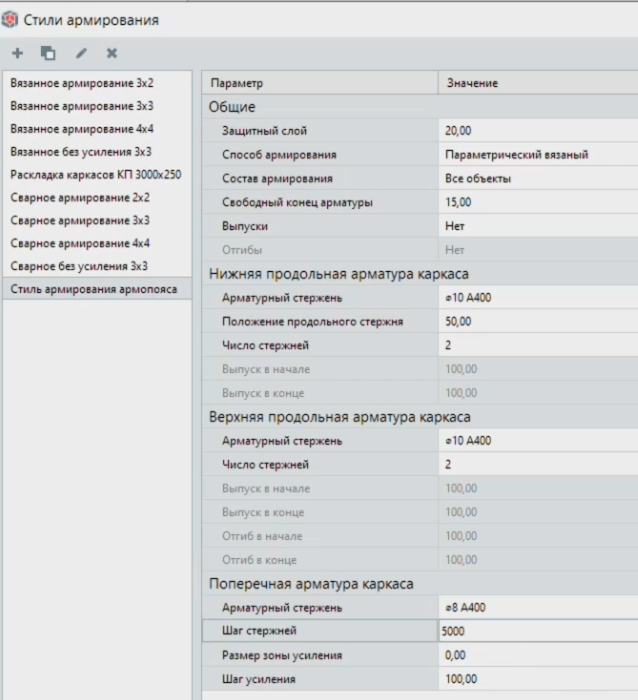Viewport: 638px width, 700px height.
Task: Click the app logo beside Стили армирования
Action: coord(9,20)
